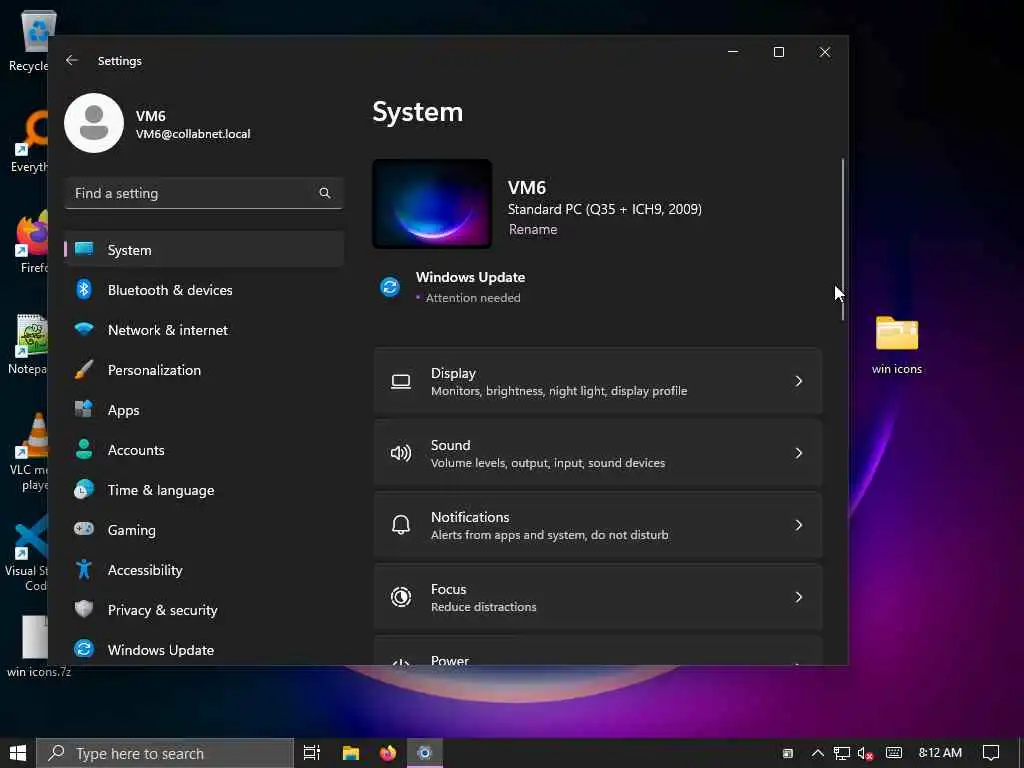The image size is (1024, 768).
Task: Click the Accessibility category label
Action: tap(145, 570)
